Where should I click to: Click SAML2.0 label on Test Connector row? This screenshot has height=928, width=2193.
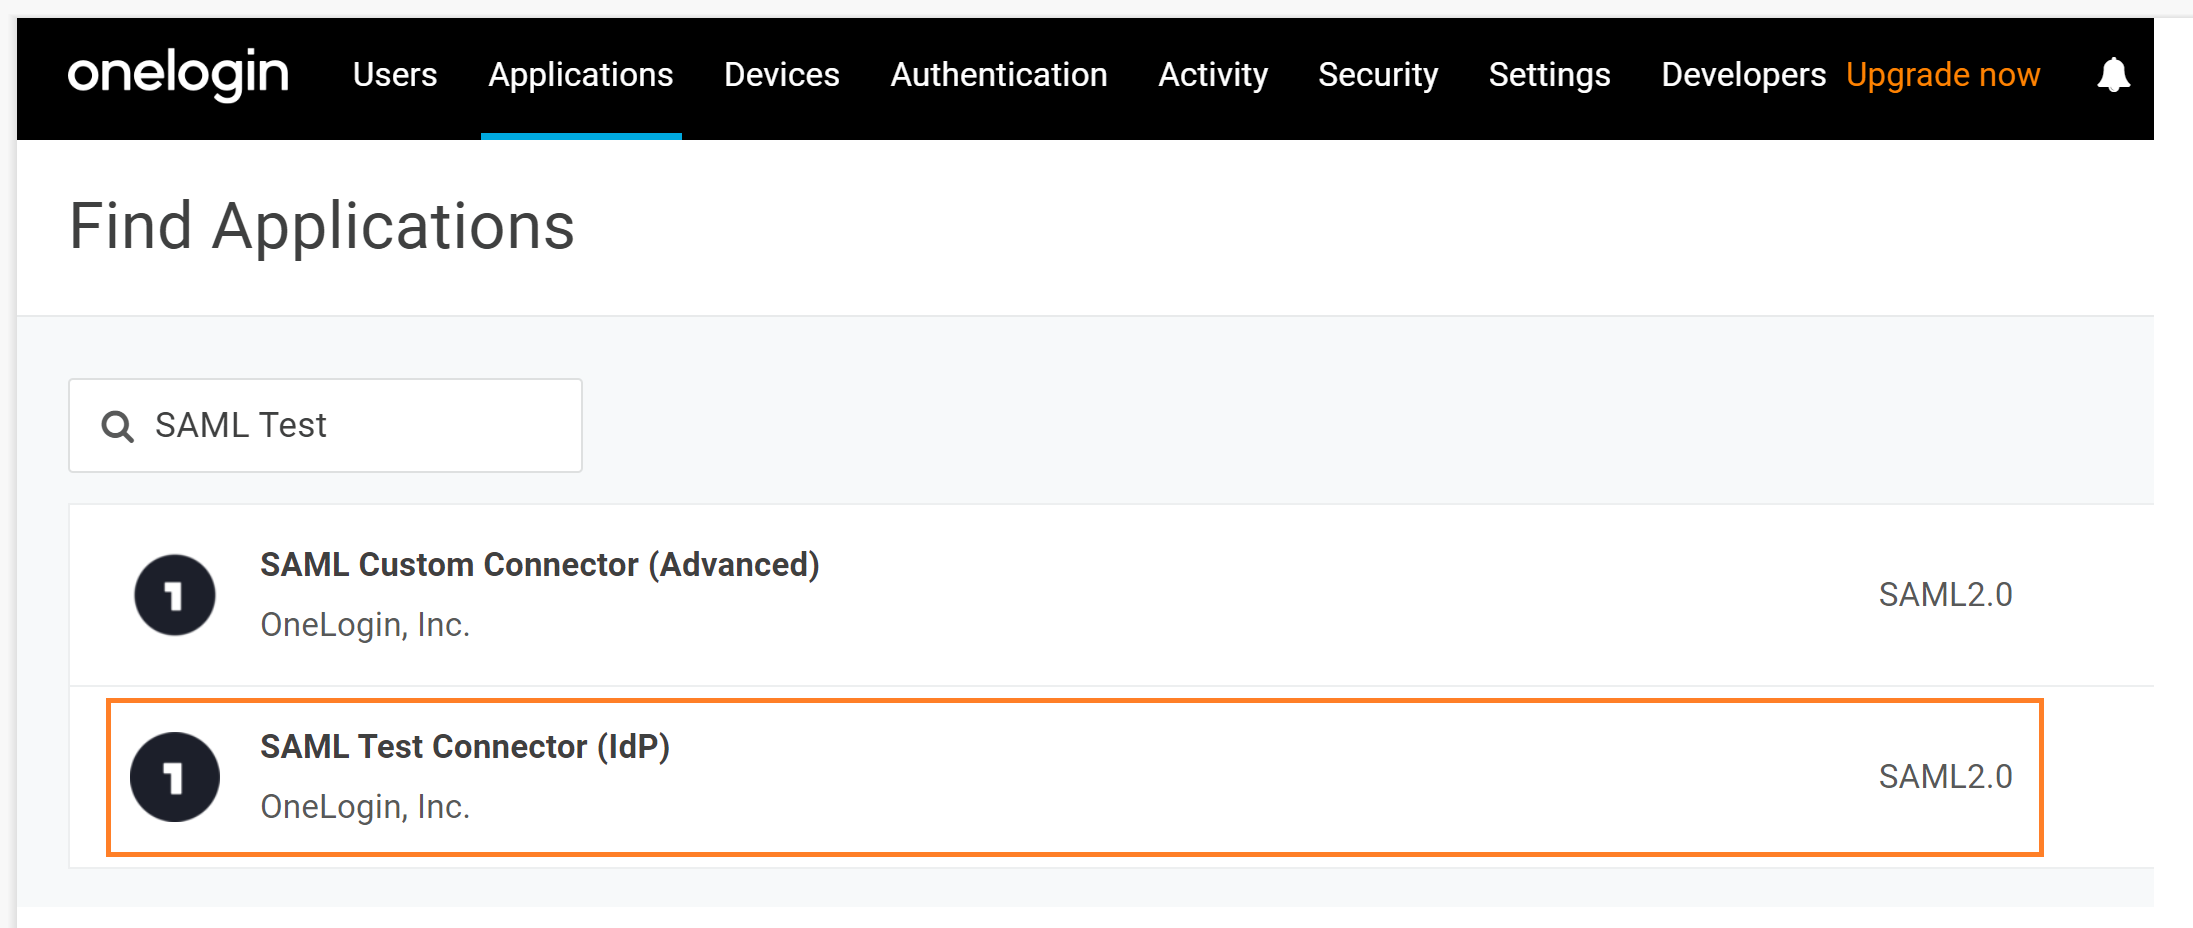pos(1945,777)
